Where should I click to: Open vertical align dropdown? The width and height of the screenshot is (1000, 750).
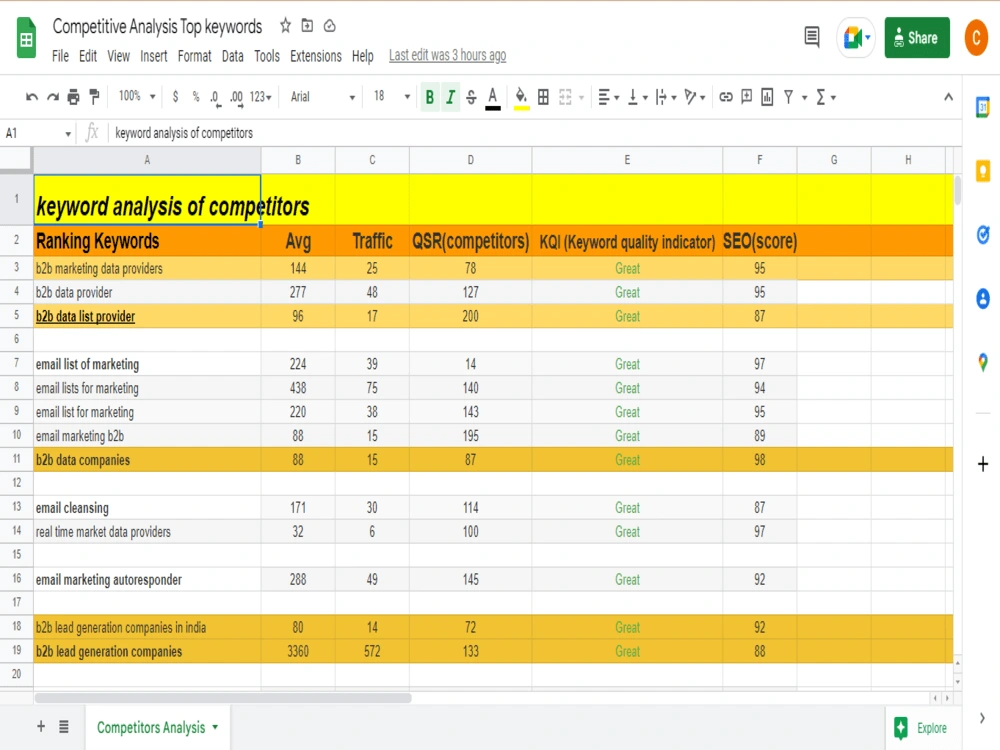tap(637, 97)
